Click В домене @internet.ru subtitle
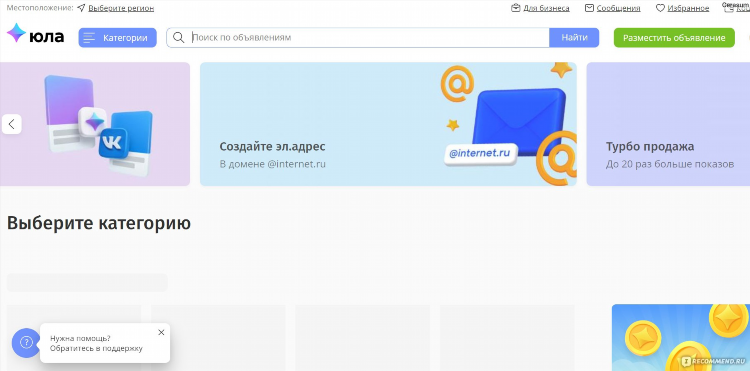Image resolution: width=750 pixels, height=371 pixels. (273, 164)
